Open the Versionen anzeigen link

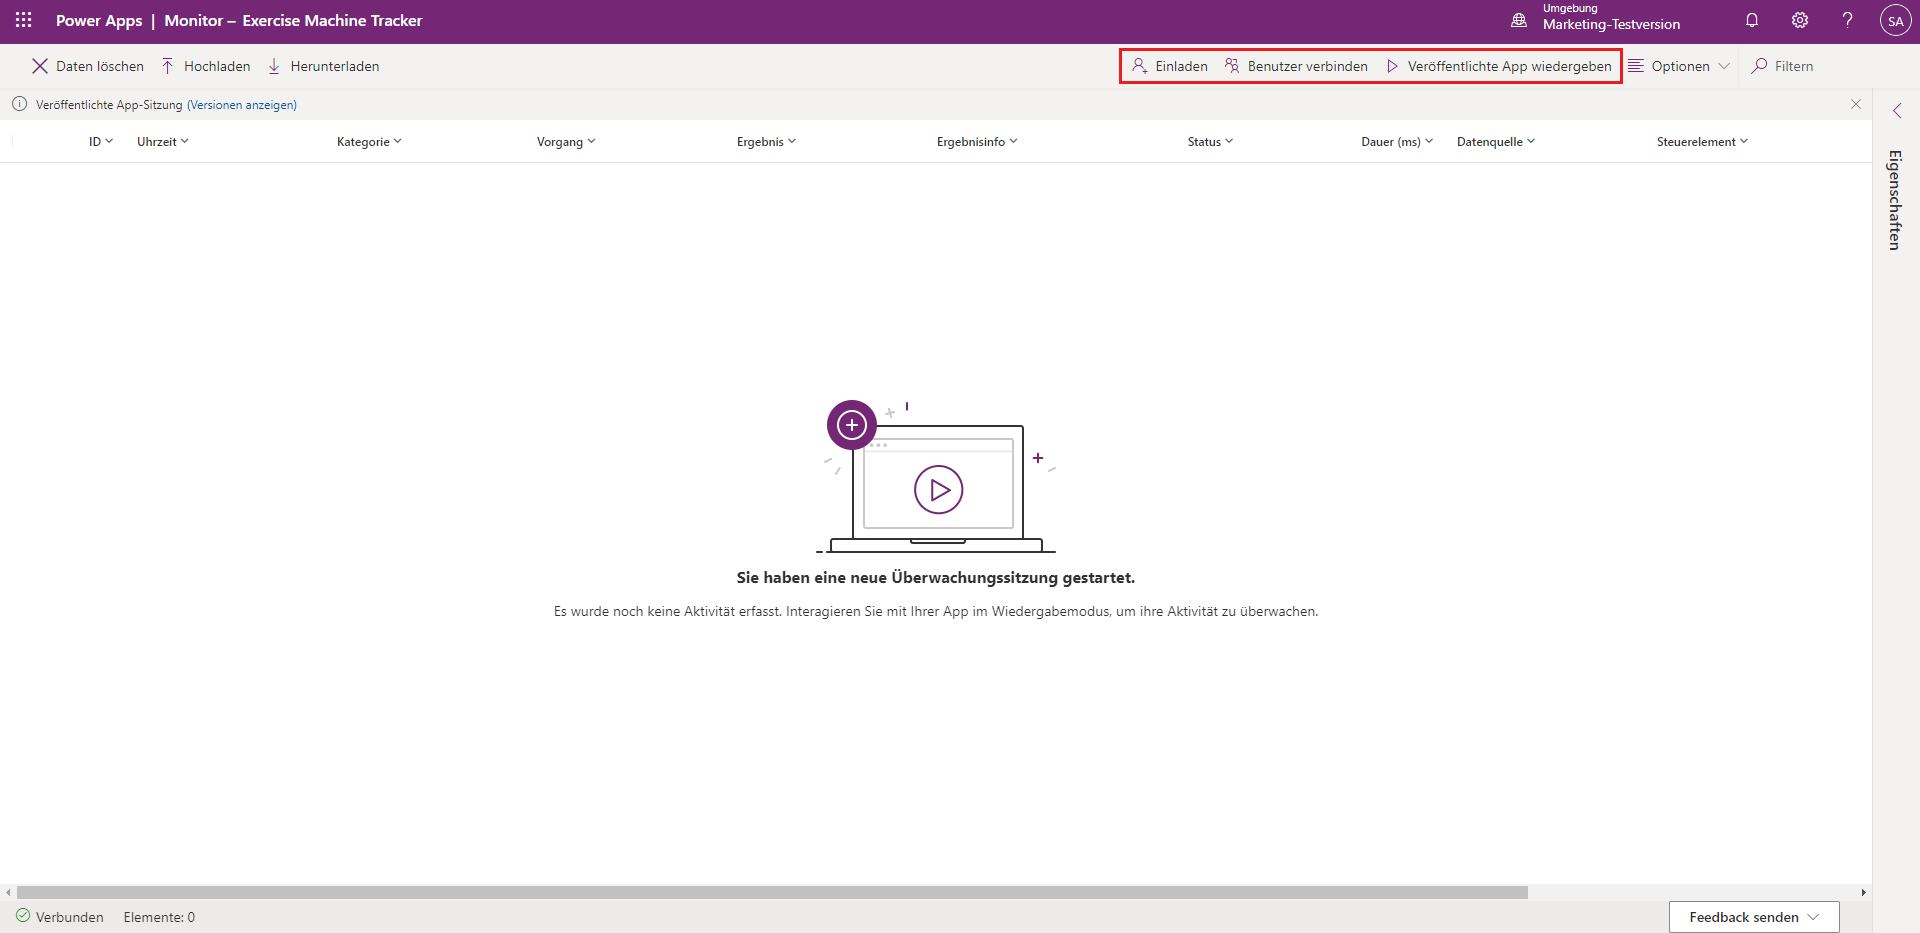pos(242,105)
